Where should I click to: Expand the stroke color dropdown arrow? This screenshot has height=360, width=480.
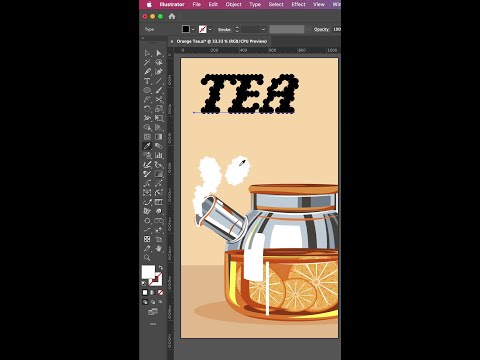pyautogui.click(x=210, y=29)
